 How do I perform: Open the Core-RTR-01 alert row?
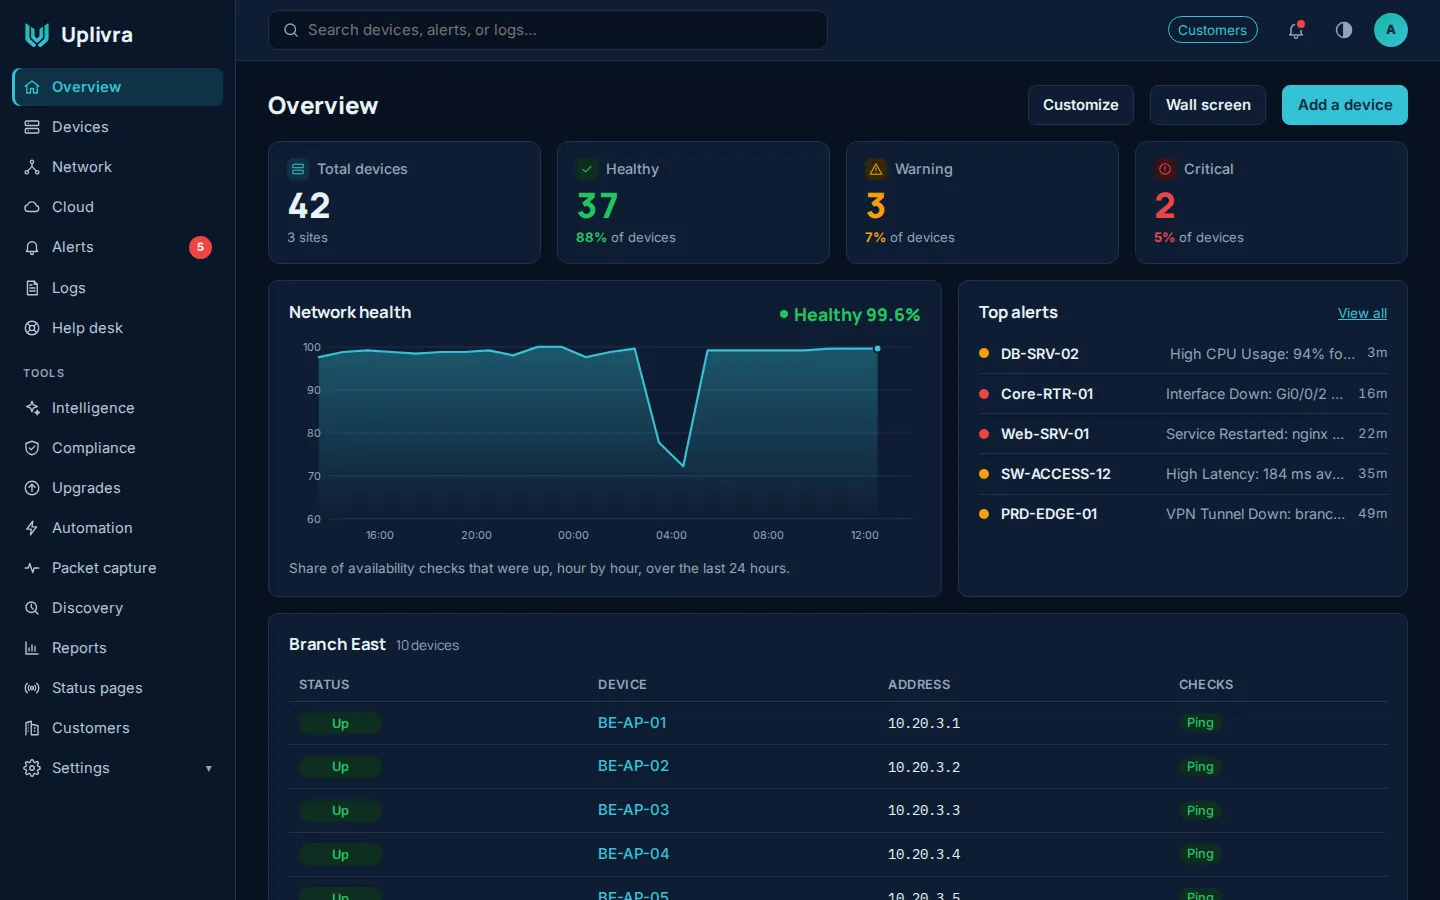tap(1183, 394)
